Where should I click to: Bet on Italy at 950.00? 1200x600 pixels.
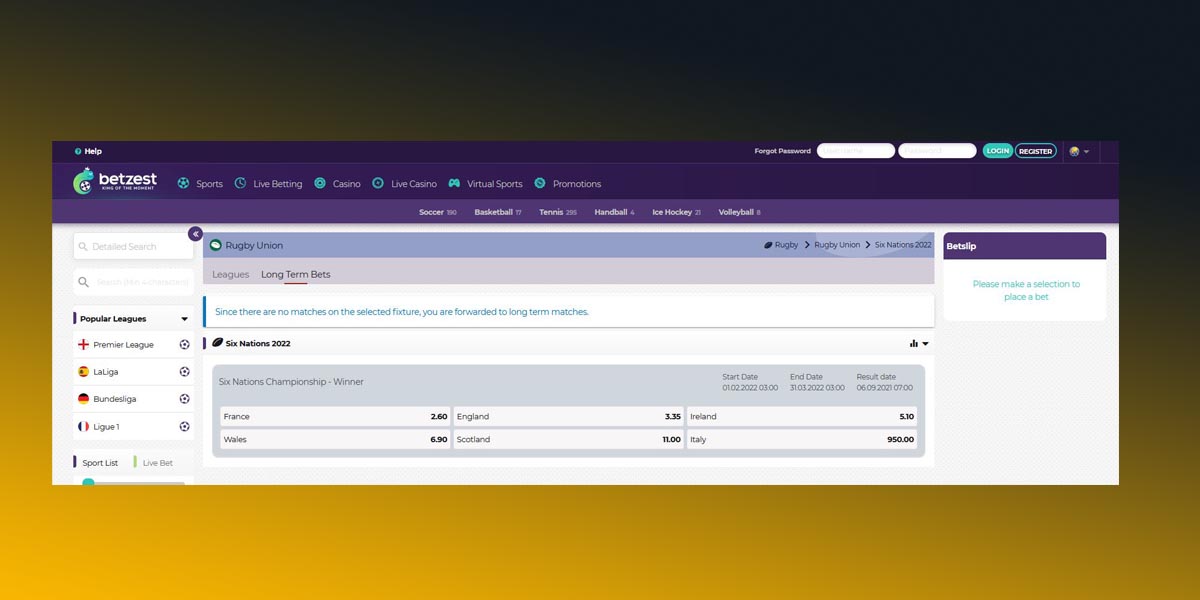[x=802, y=439]
